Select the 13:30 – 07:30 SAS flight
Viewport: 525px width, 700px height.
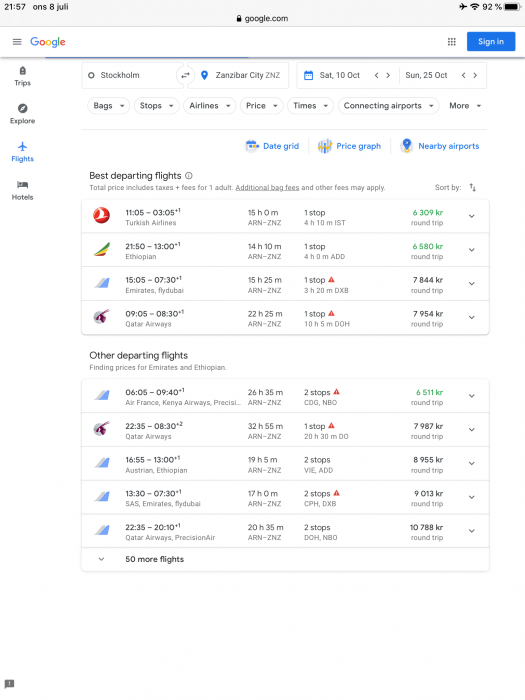285,497
